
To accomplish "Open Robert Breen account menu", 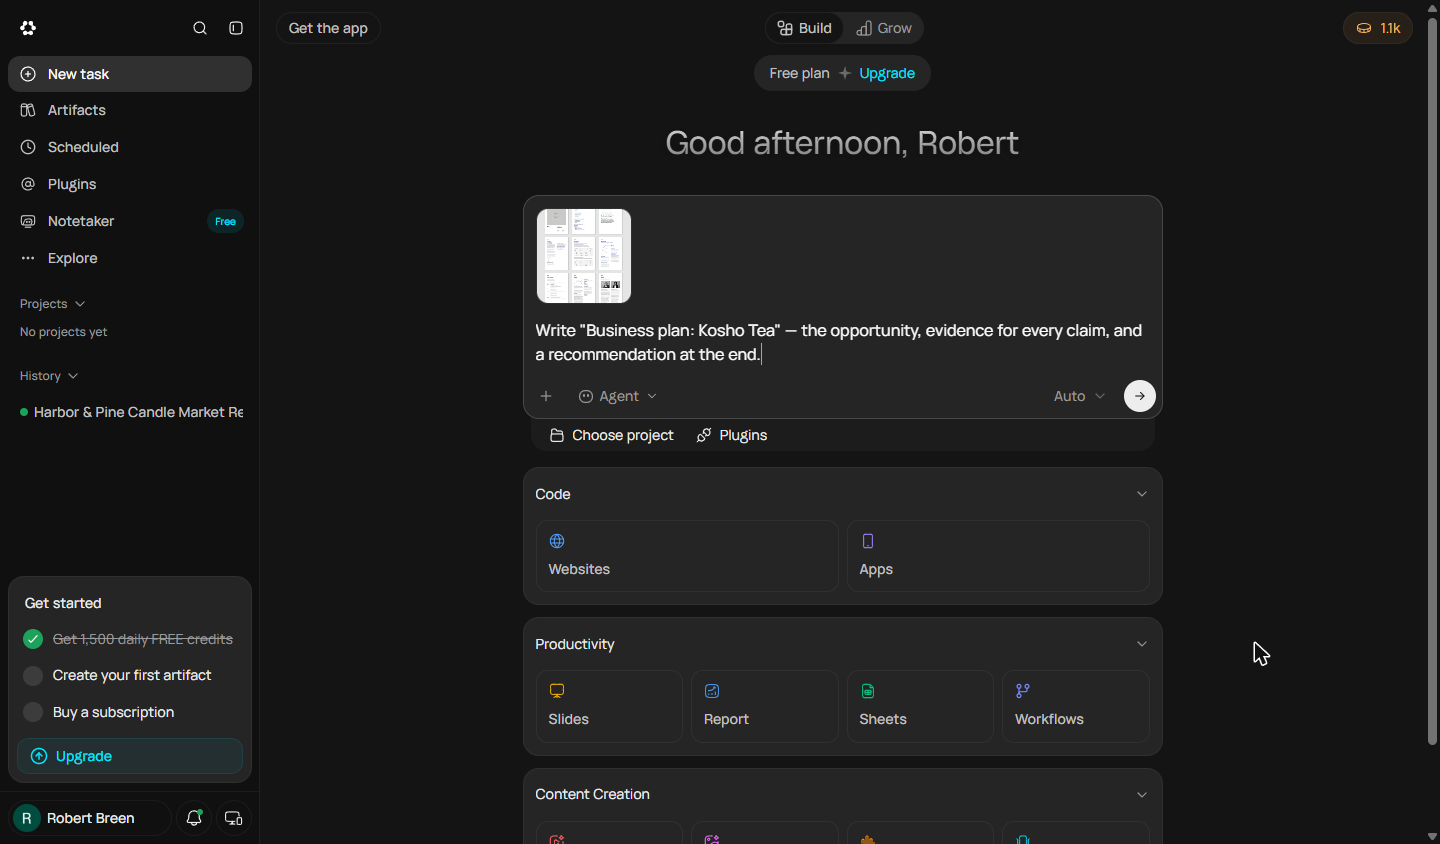I will click(90, 818).
